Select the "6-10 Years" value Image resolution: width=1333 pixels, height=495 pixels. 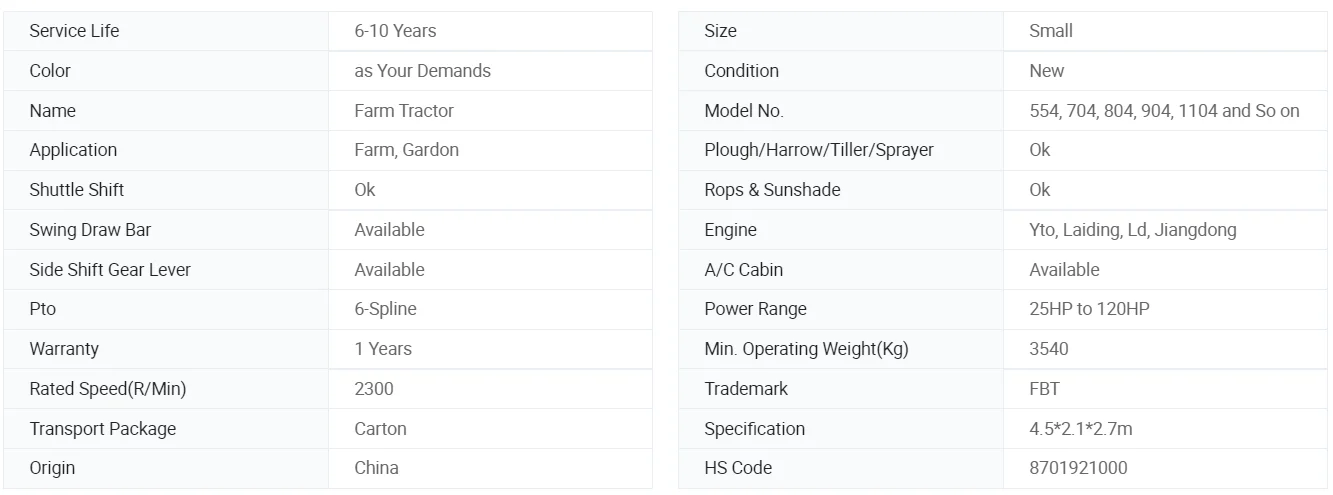coord(395,31)
